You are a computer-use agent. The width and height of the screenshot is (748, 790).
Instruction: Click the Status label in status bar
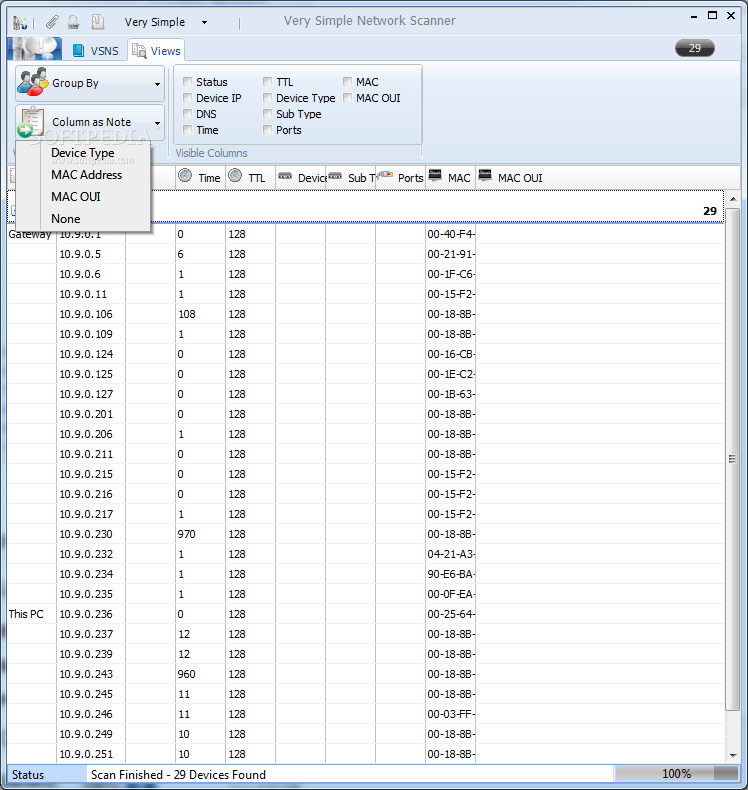pyautogui.click(x=28, y=774)
